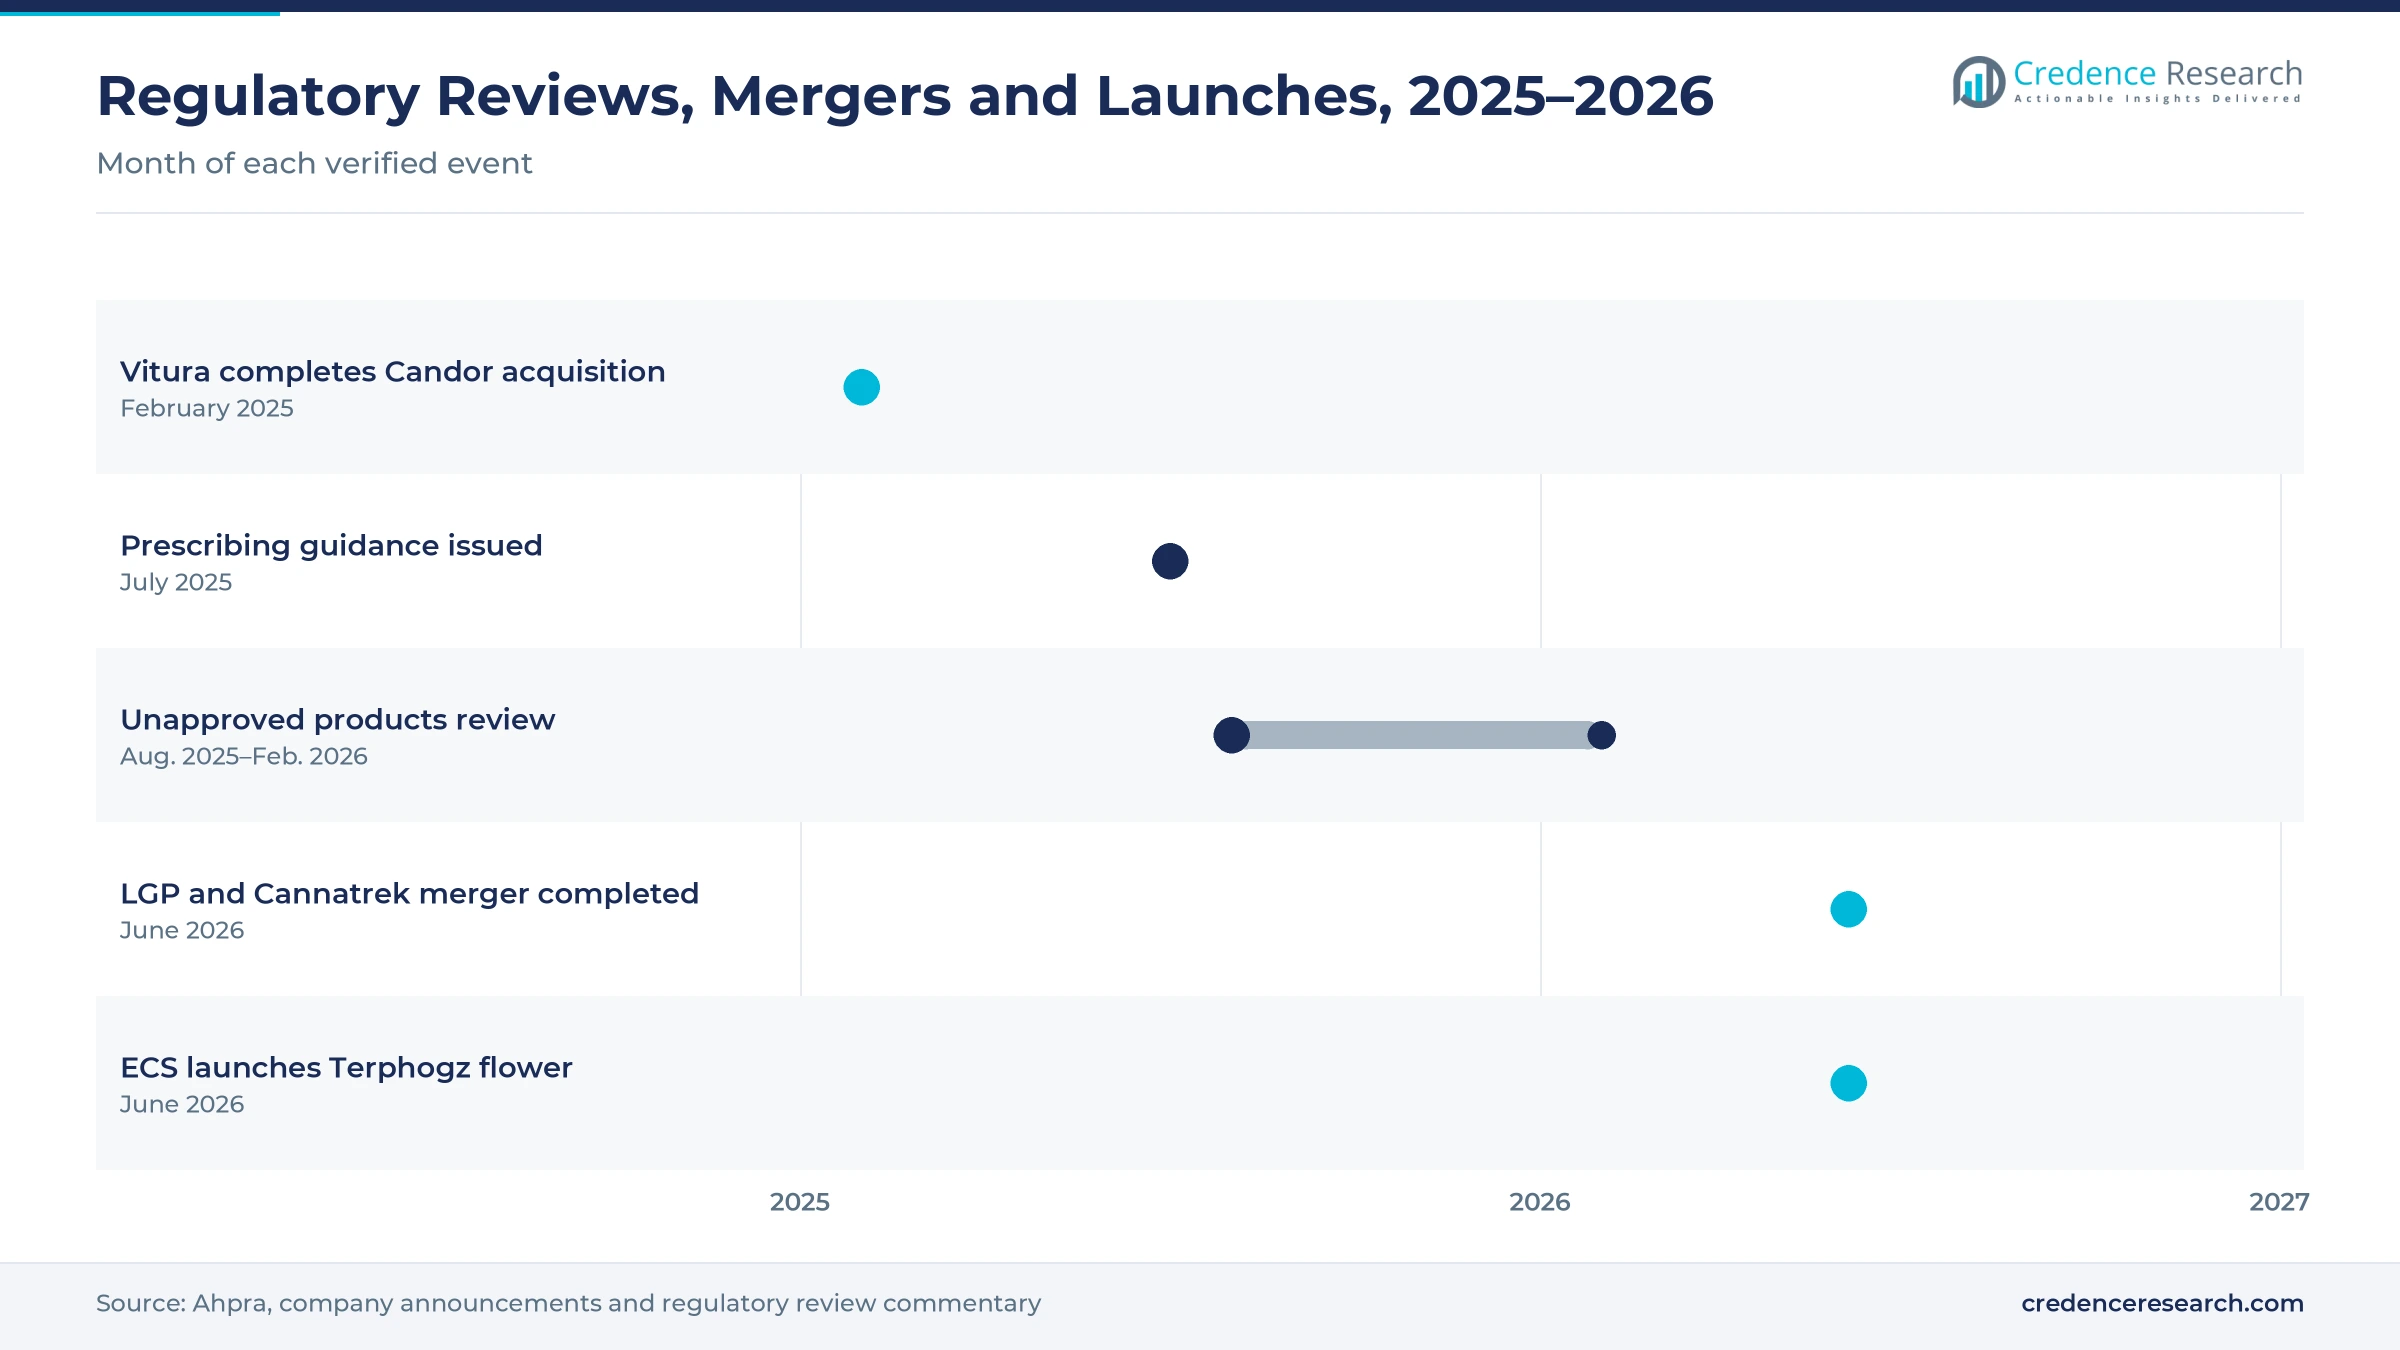
Task: Click the Credence Research logo icon
Action: 1978,82
